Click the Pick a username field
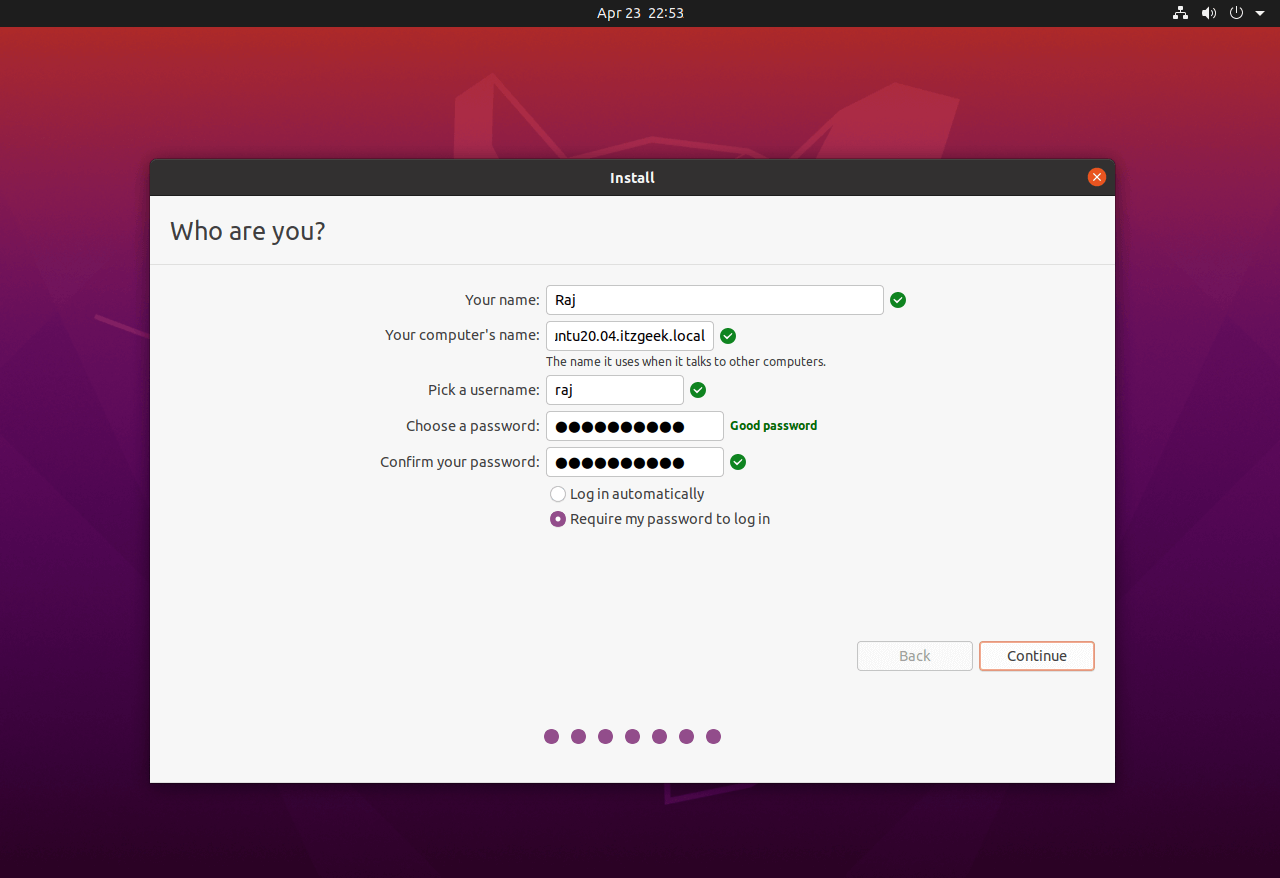This screenshot has height=878, width=1280. [x=614, y=390]
